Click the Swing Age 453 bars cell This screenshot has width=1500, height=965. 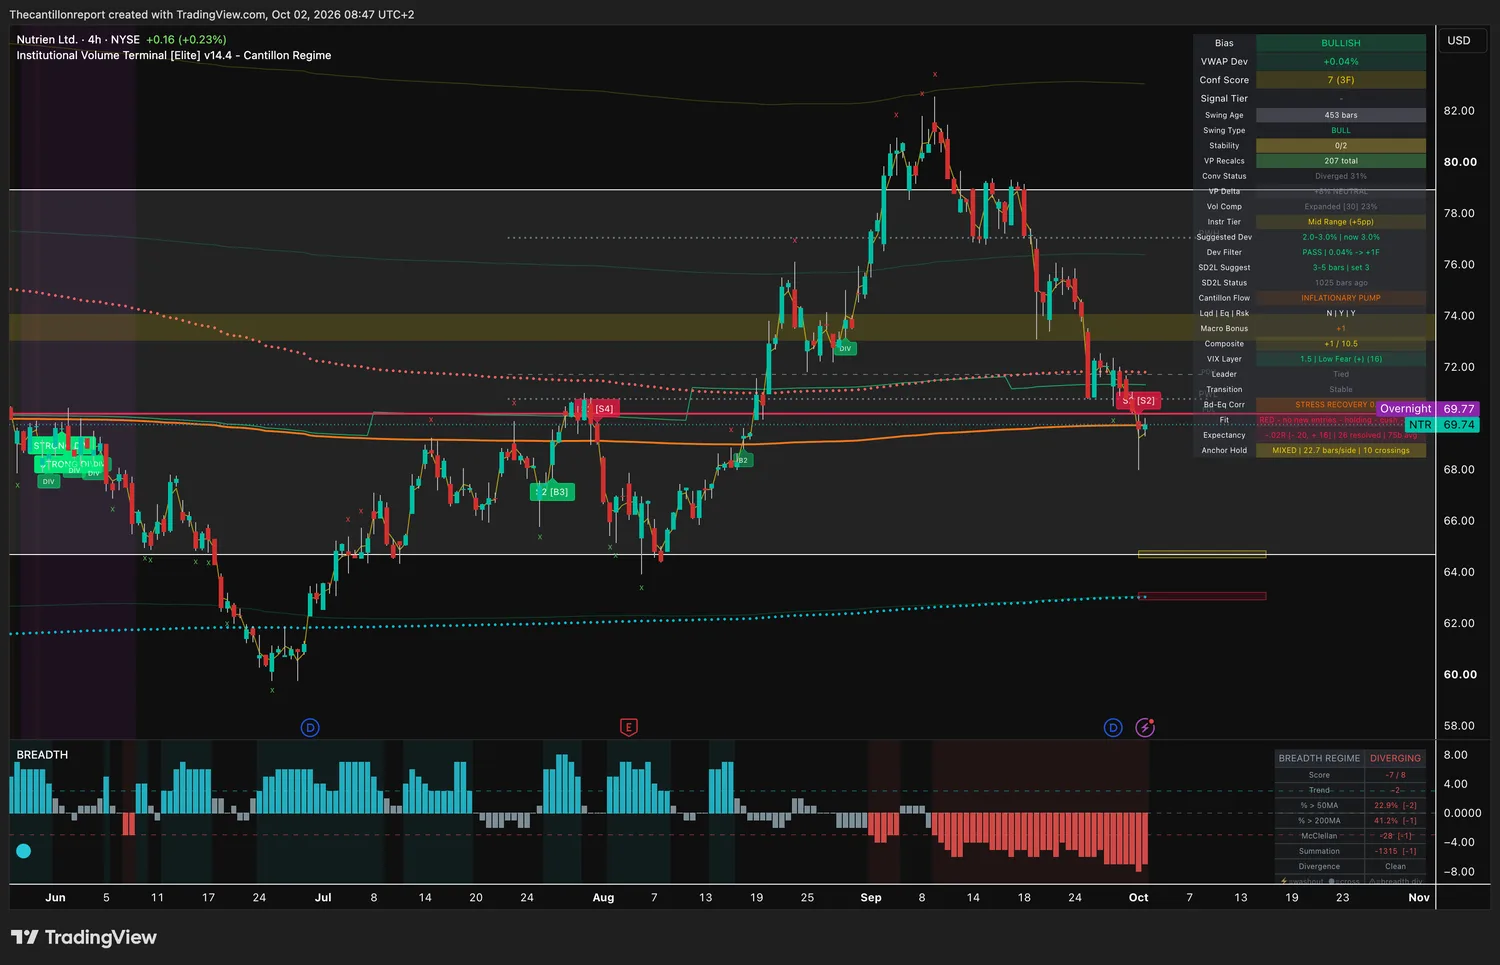[1341, 115]
